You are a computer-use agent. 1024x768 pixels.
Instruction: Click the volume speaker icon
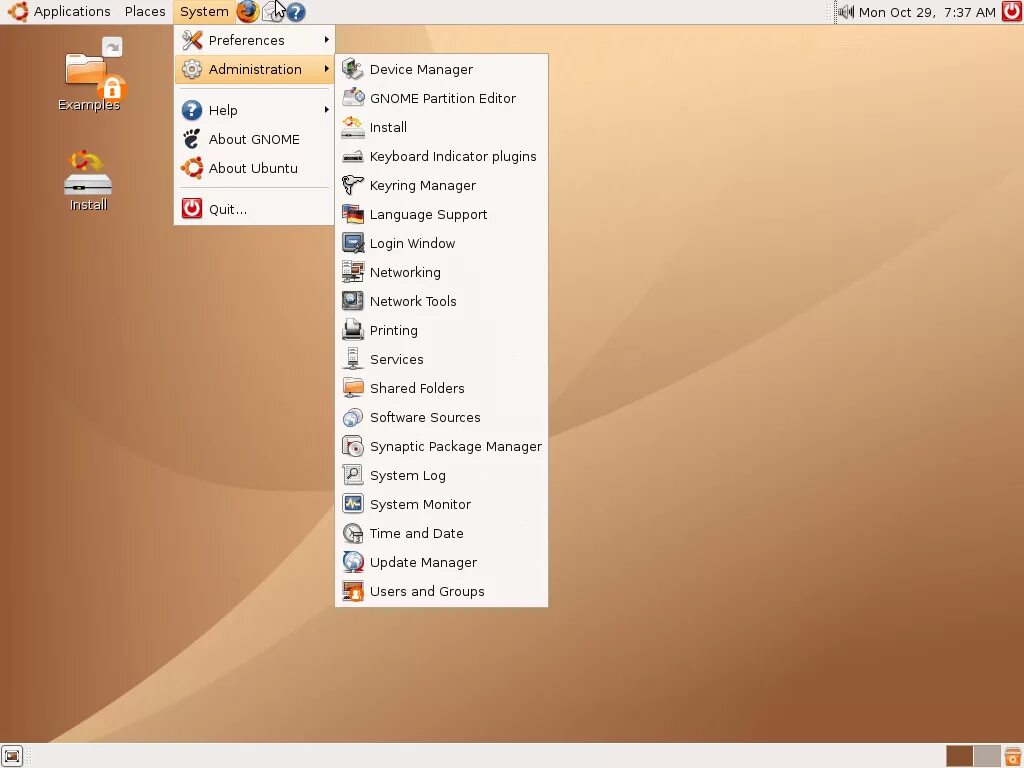(846, 12)
